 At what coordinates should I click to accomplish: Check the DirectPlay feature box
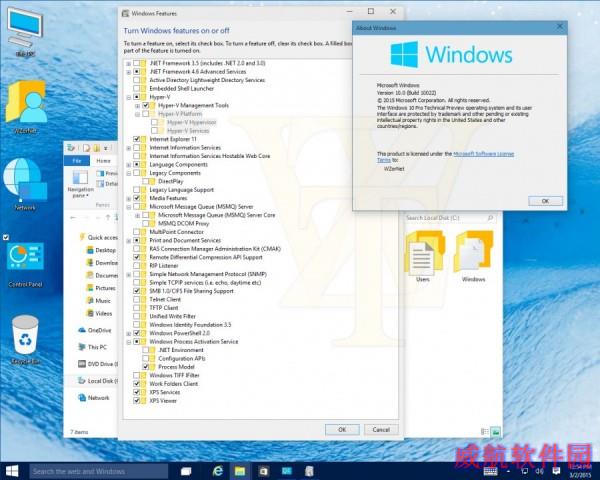pyautogui.click(x=145, y=181)
